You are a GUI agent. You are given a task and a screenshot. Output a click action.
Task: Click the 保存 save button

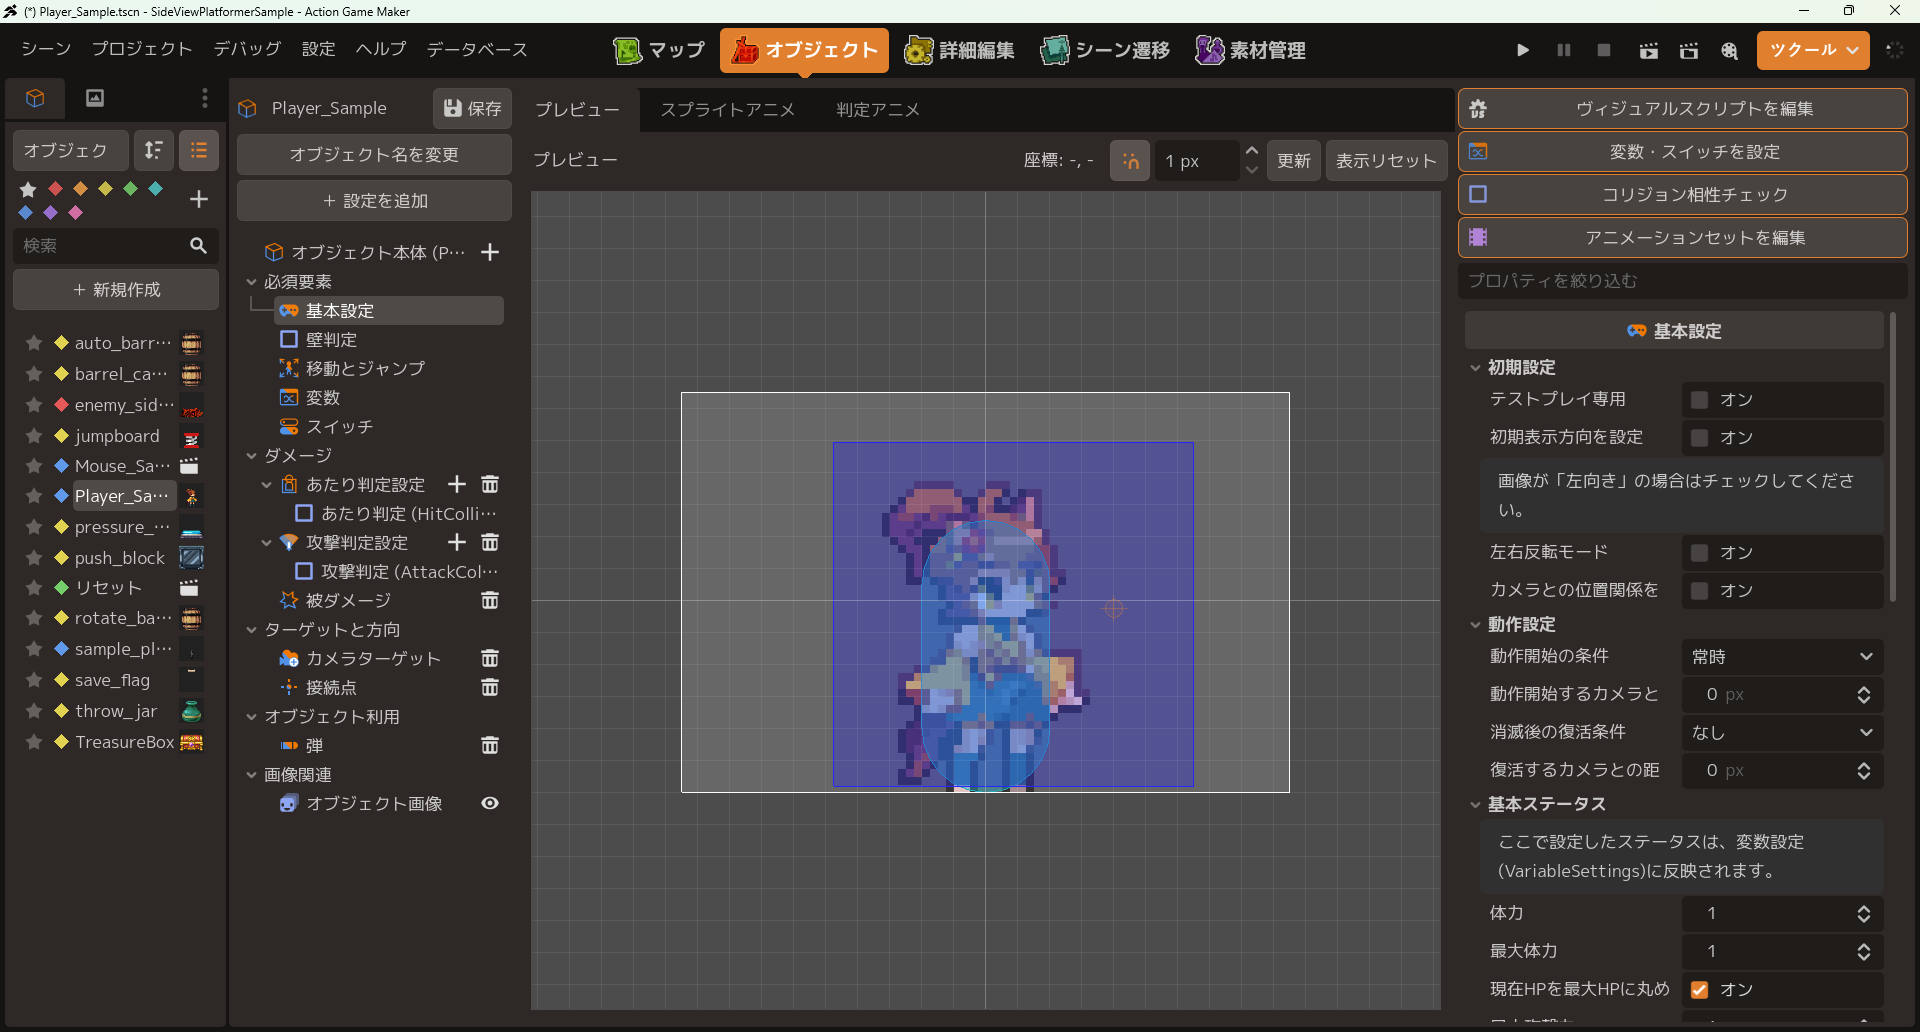[x=473, y=108]
